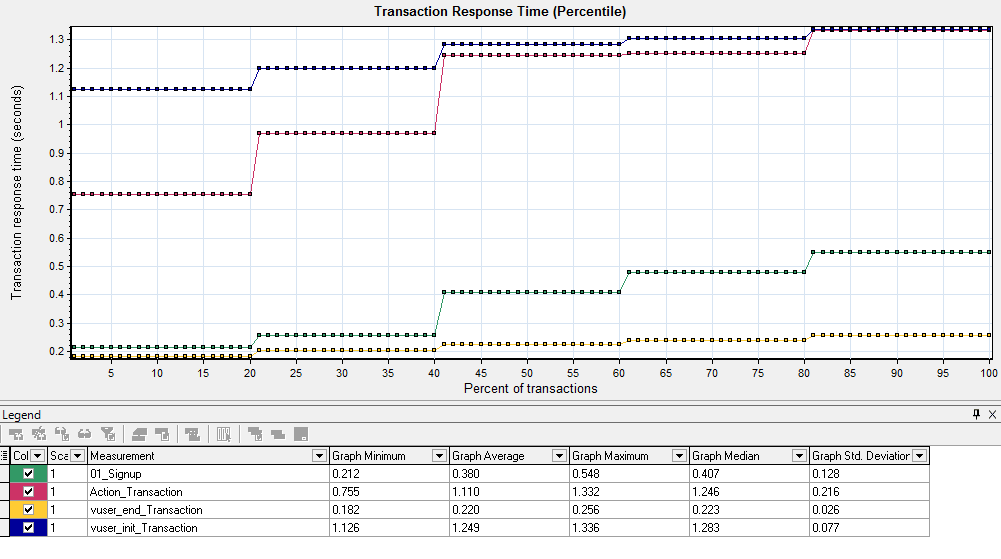Open the Graph Std. Deviation dropdown arrow
This screenshot has width=1001, height=559.
click(919, 456)
